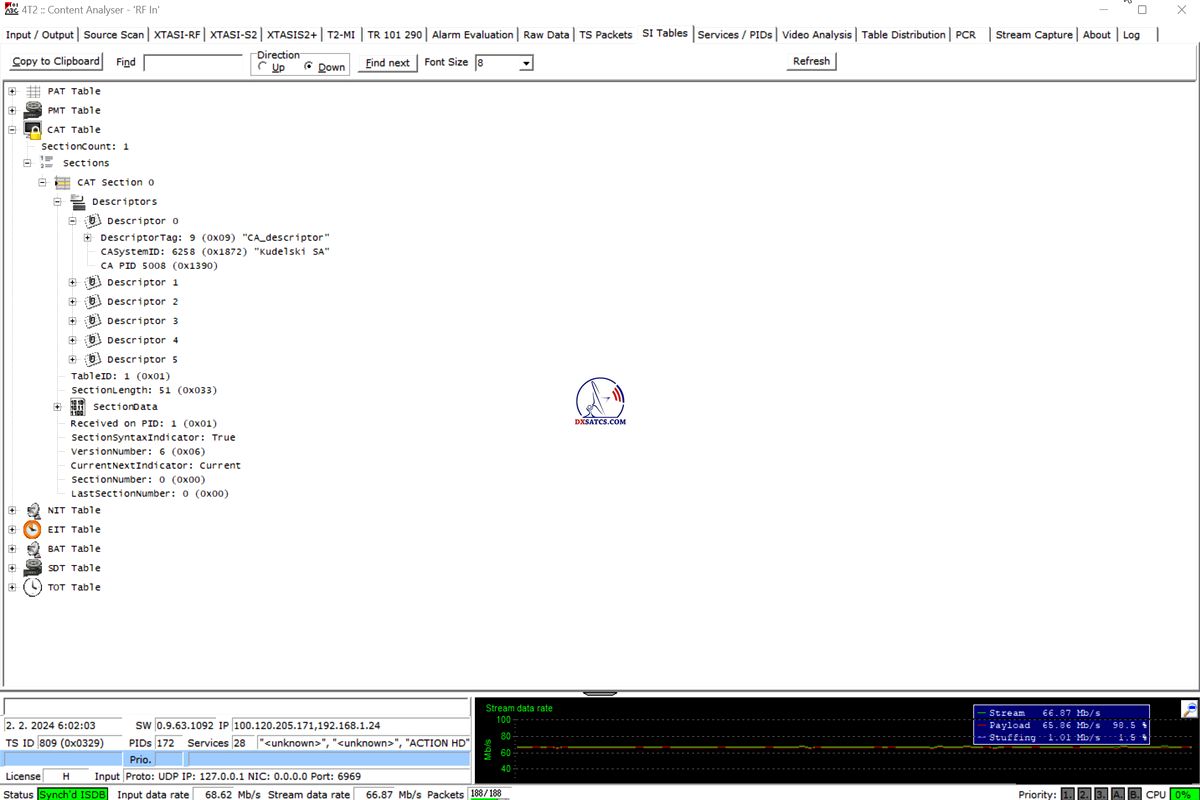This screenshot has width=1200, height=800.
Task: Click the Descriptor 3 tag icon
Action: [92, 321]
